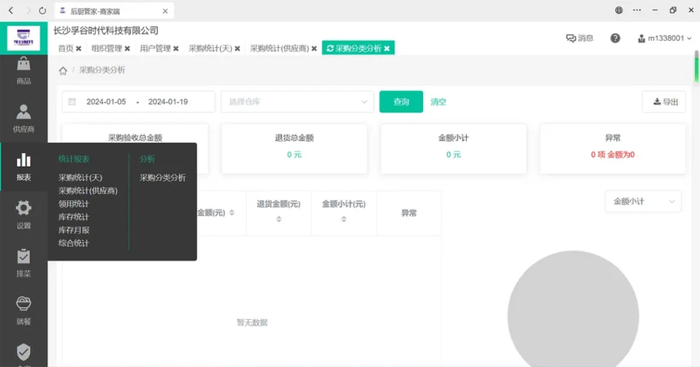The width and height of the screenshot is (700, 367).
Task: Click the 异常 table column header
Action: coord(409,213)
